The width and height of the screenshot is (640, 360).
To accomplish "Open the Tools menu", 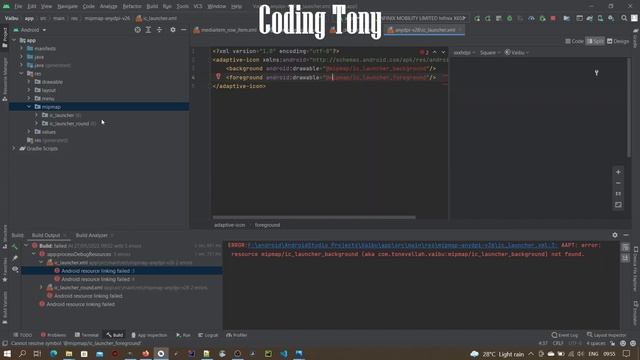I will coord(182,7).
